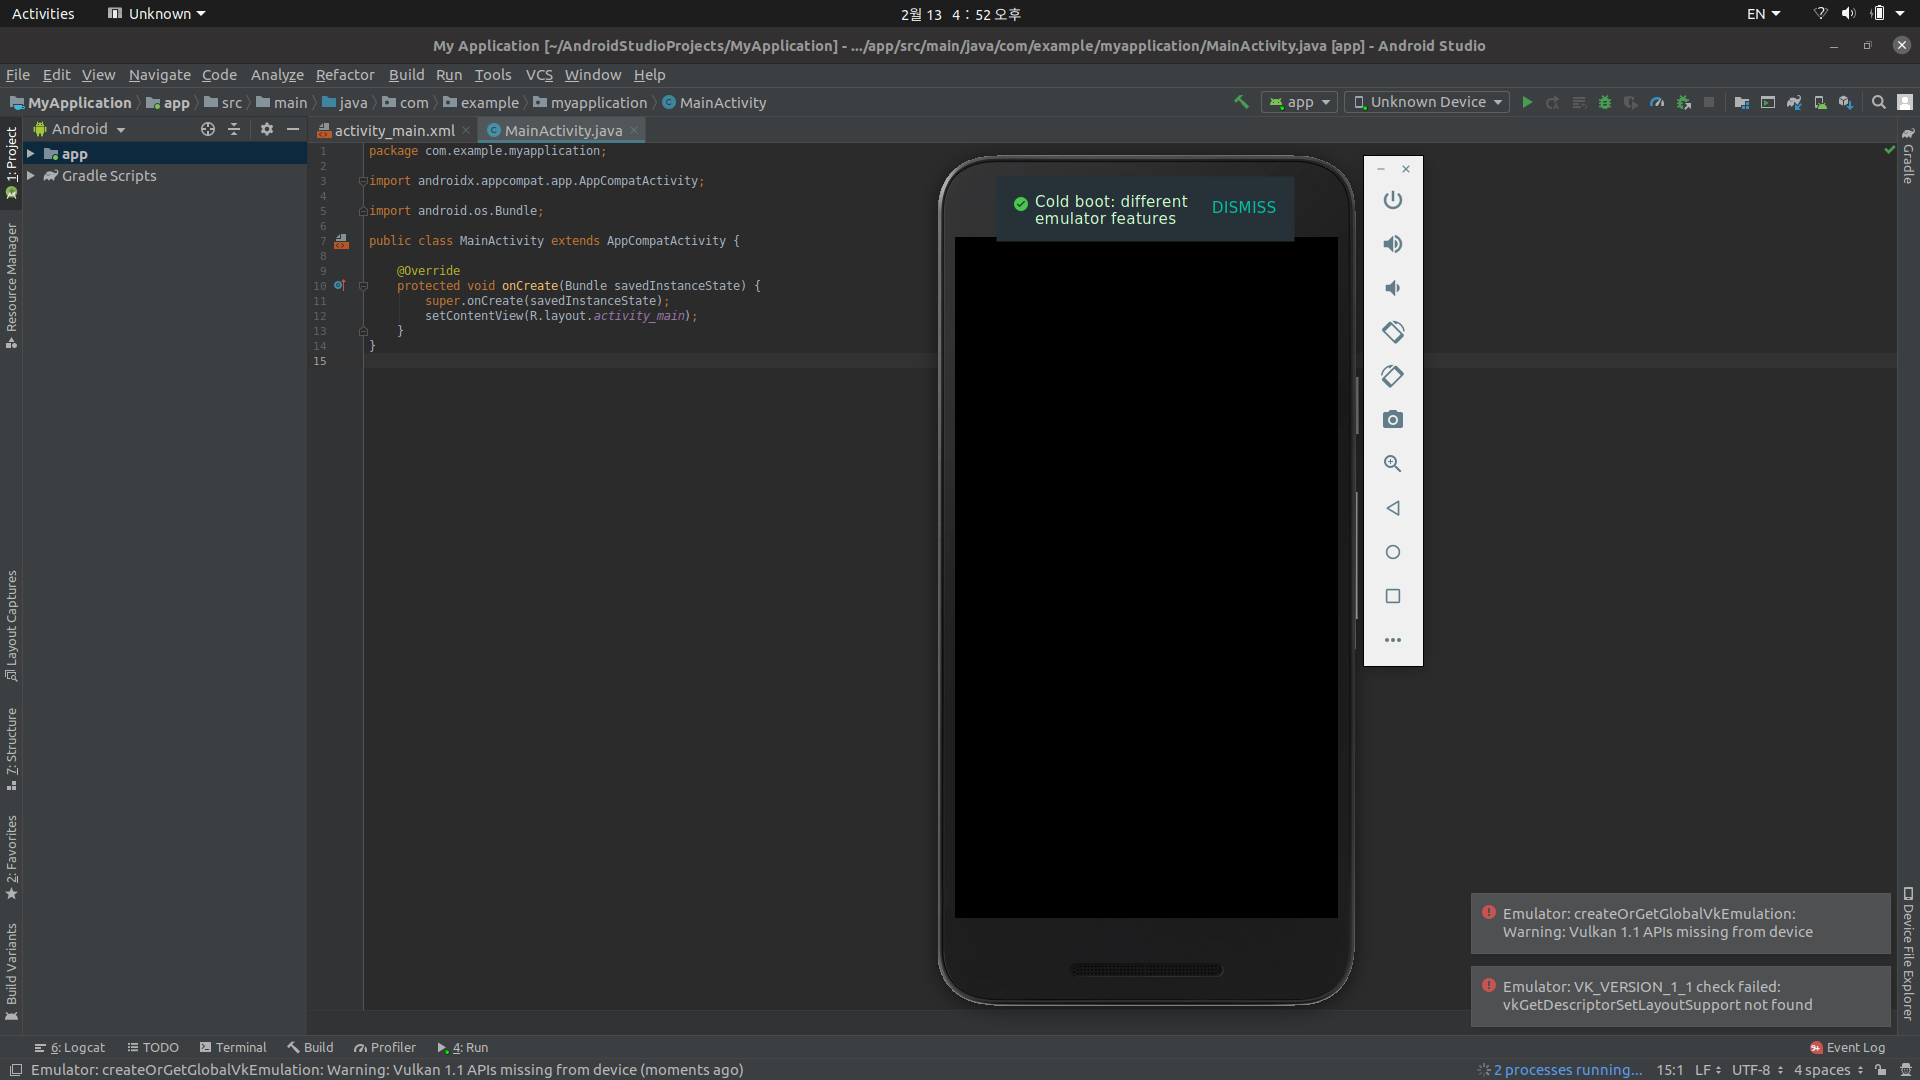
Task: Rotate emulator left with upper rotate icon
Action: pyautogui.click(x=1393, y=332)
